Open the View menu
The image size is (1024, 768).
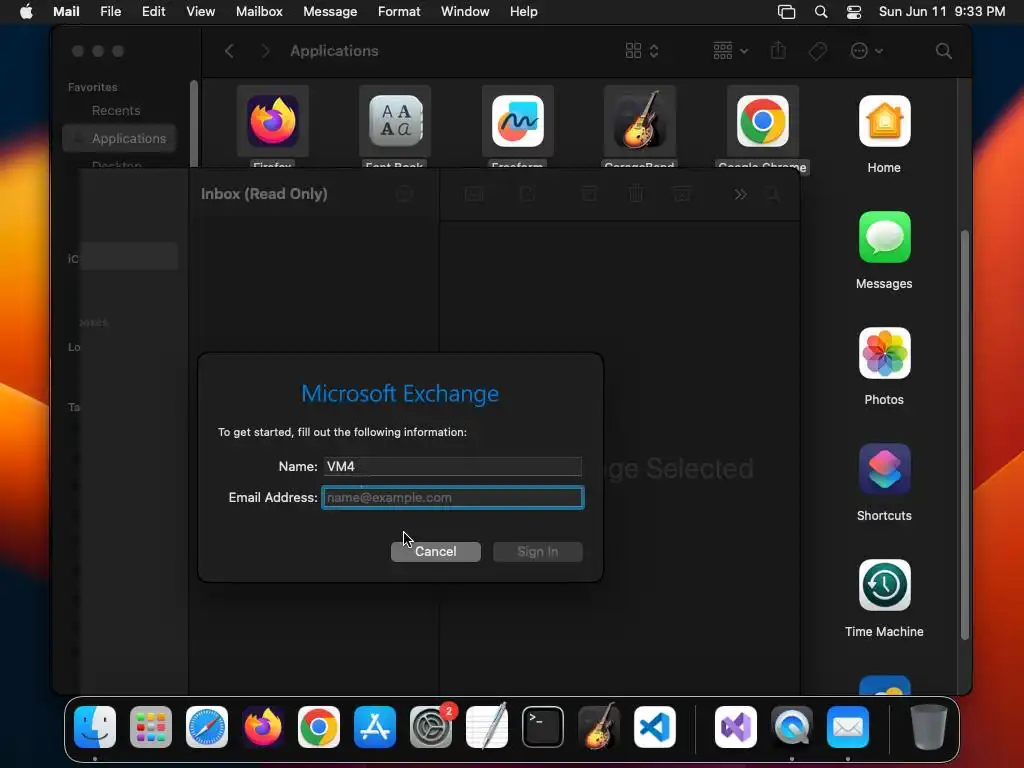point(200,12)
